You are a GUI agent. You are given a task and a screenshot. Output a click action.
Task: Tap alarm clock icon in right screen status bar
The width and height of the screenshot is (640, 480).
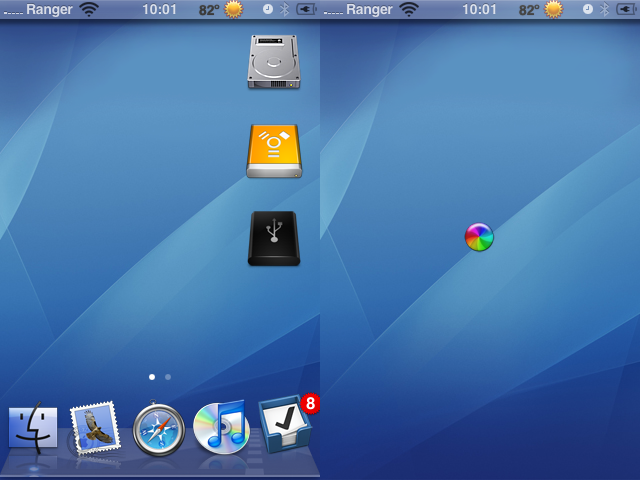tap(588, 9)
